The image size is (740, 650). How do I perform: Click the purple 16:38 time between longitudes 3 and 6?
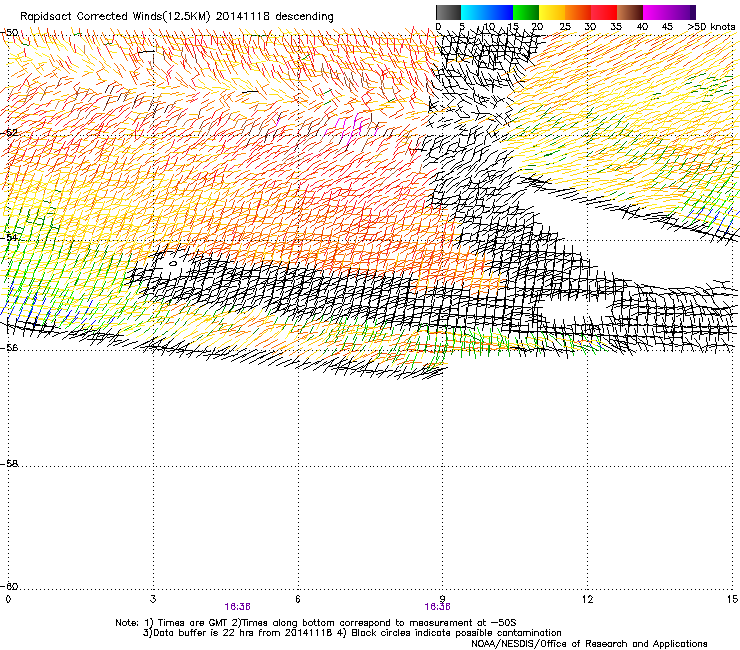click(x=237, y=607)
